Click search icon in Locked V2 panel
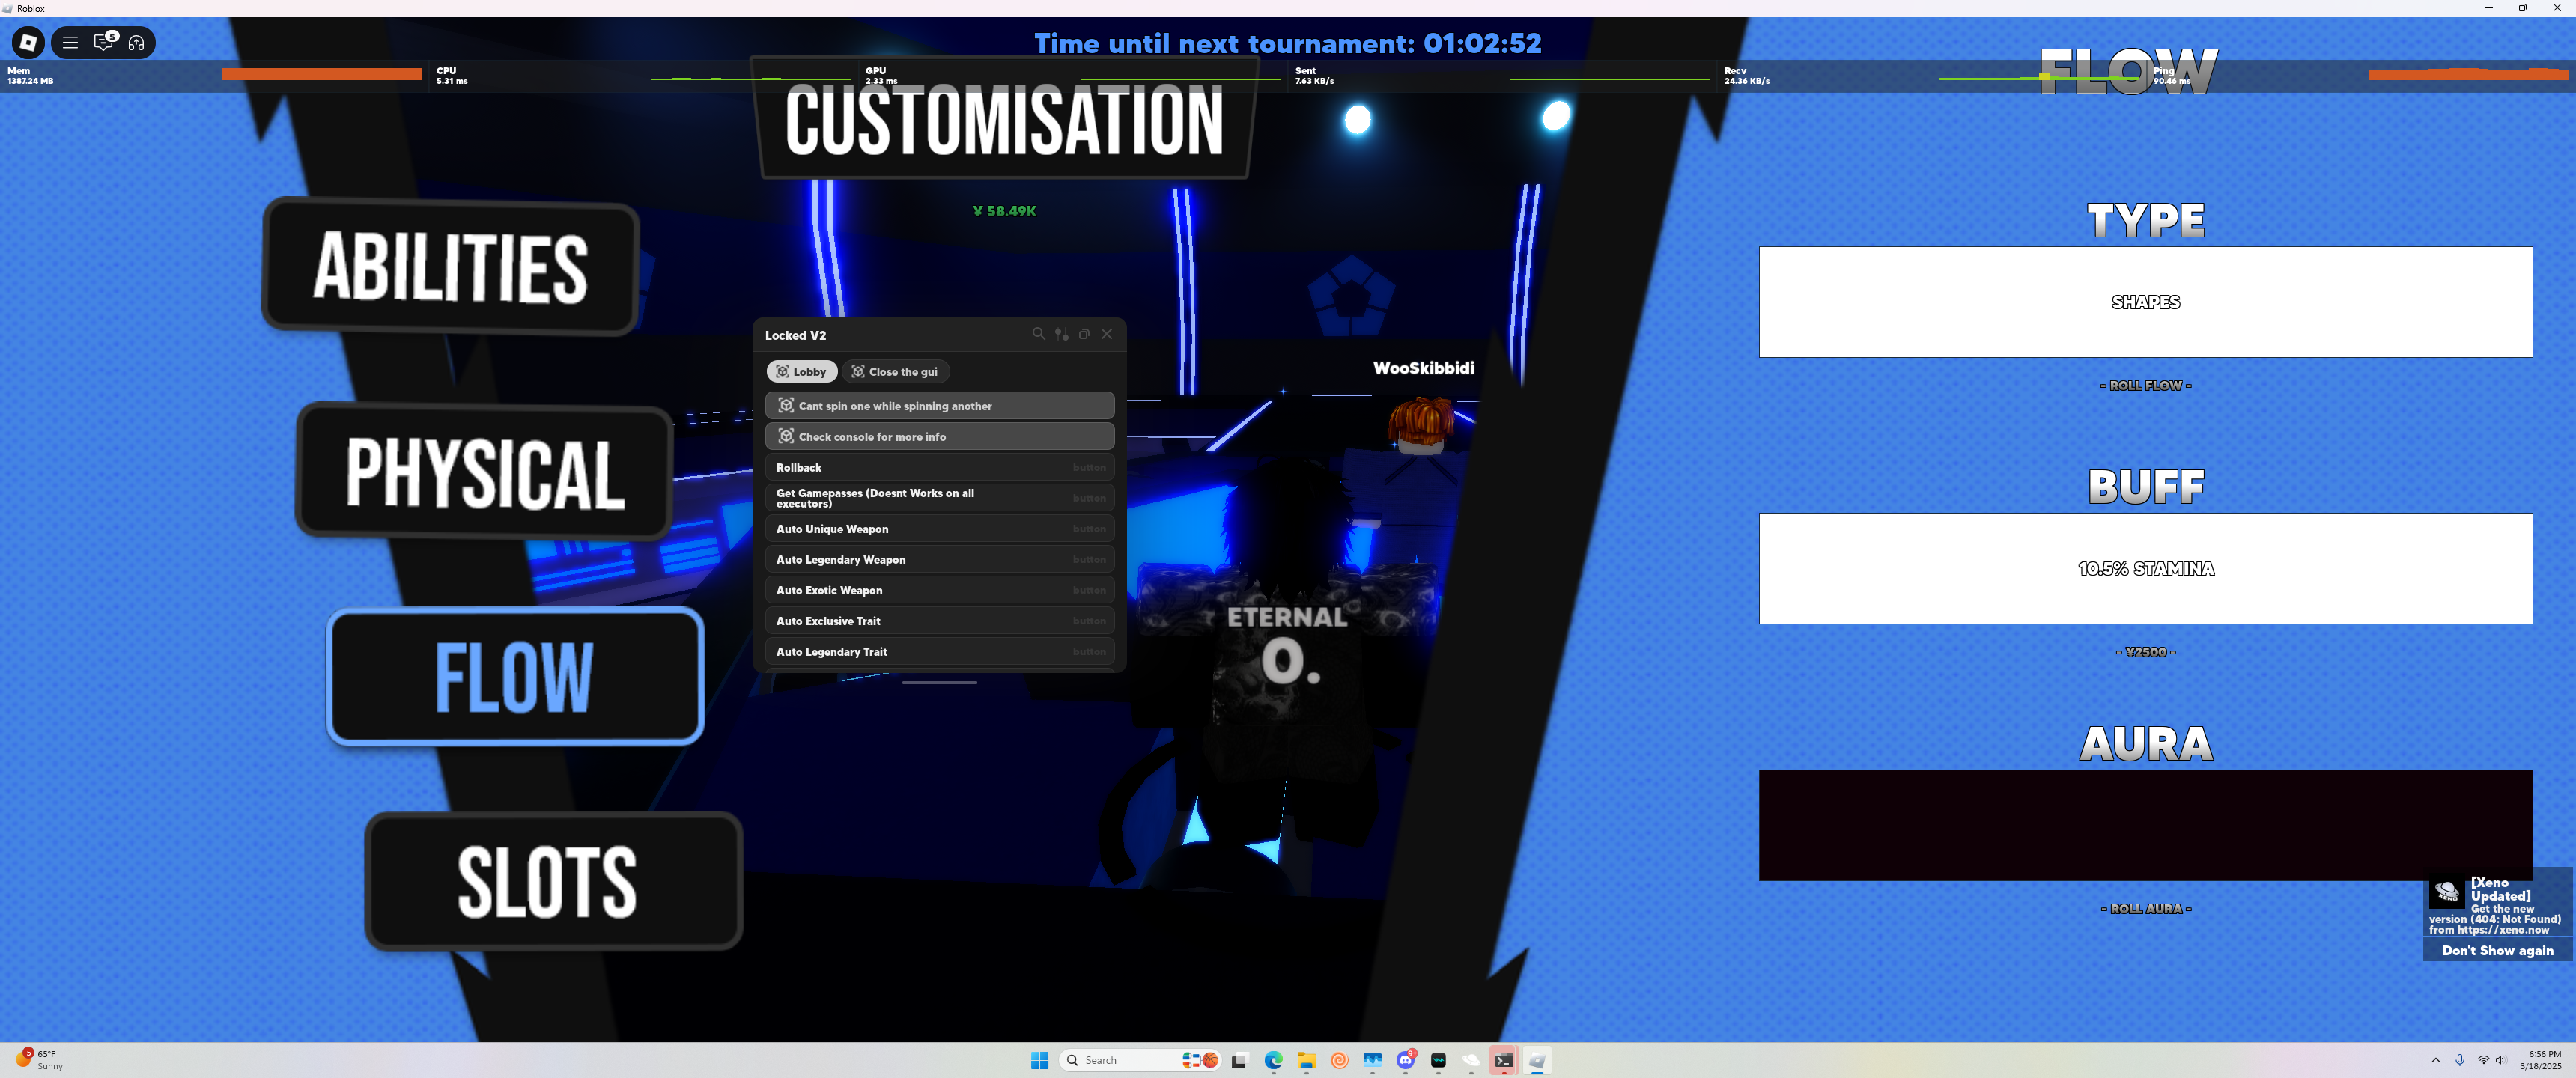The height and width of the screenshot is (1078, 2576). pos(1038,334)
